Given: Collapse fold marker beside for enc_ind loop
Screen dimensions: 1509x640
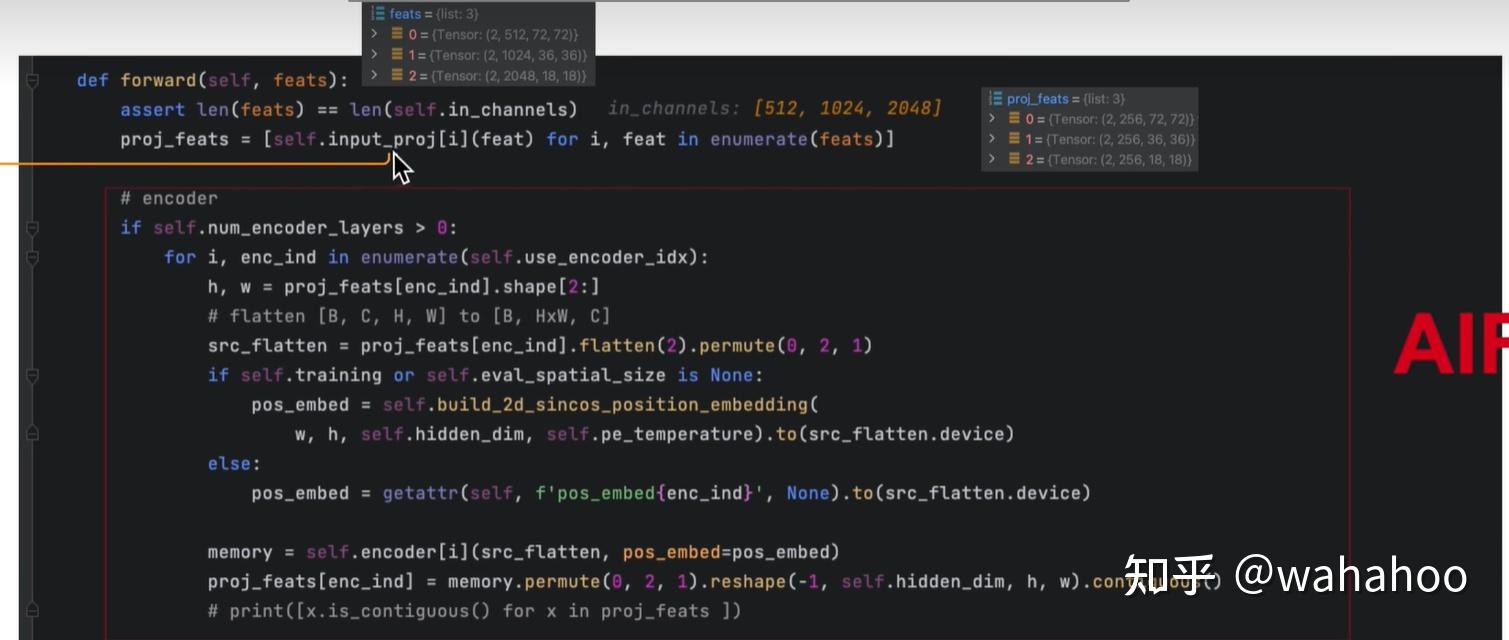Looking at the screenshot, I should point(32,258).
